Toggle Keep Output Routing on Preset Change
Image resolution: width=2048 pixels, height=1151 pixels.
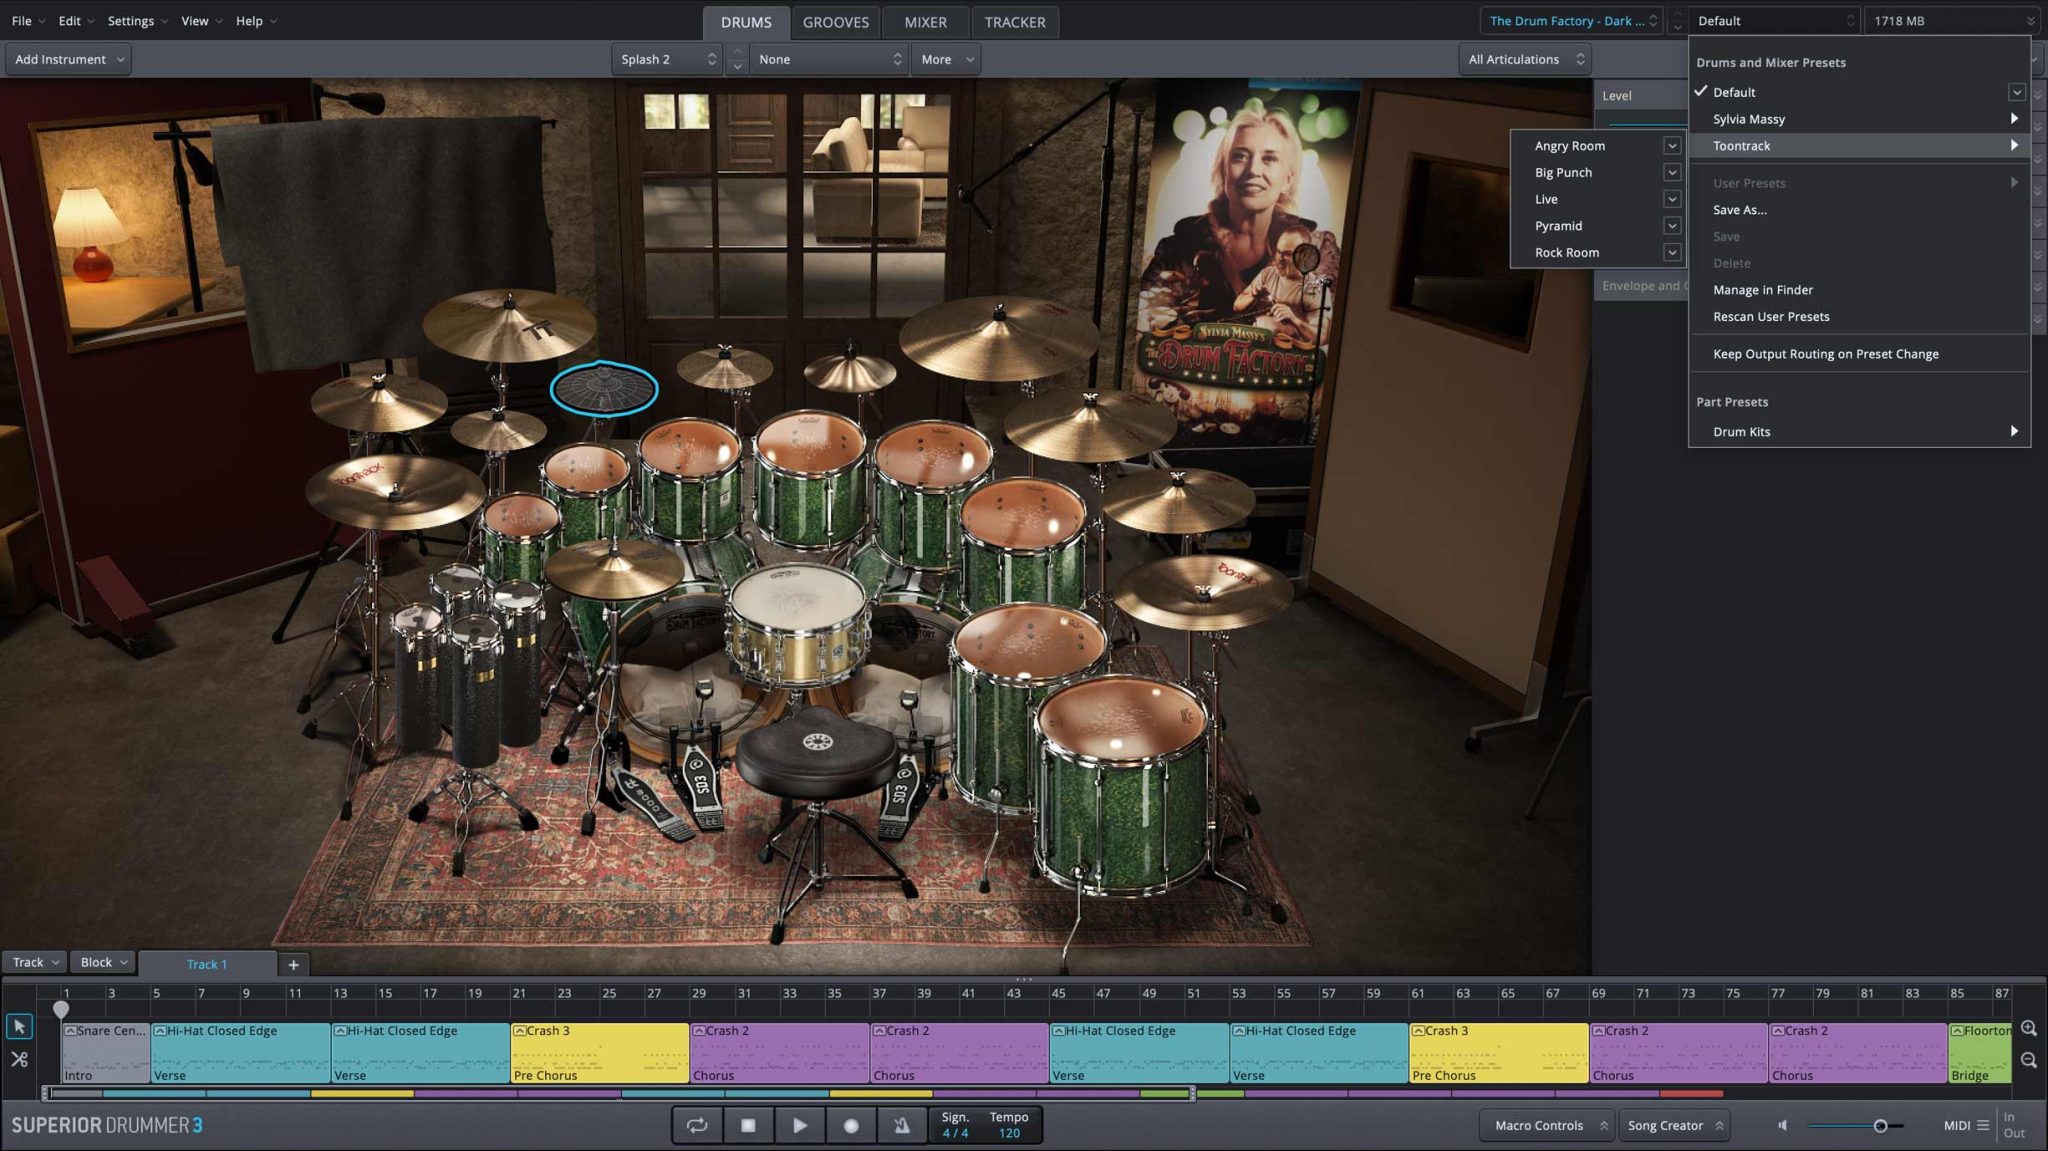pos(1825,354)
